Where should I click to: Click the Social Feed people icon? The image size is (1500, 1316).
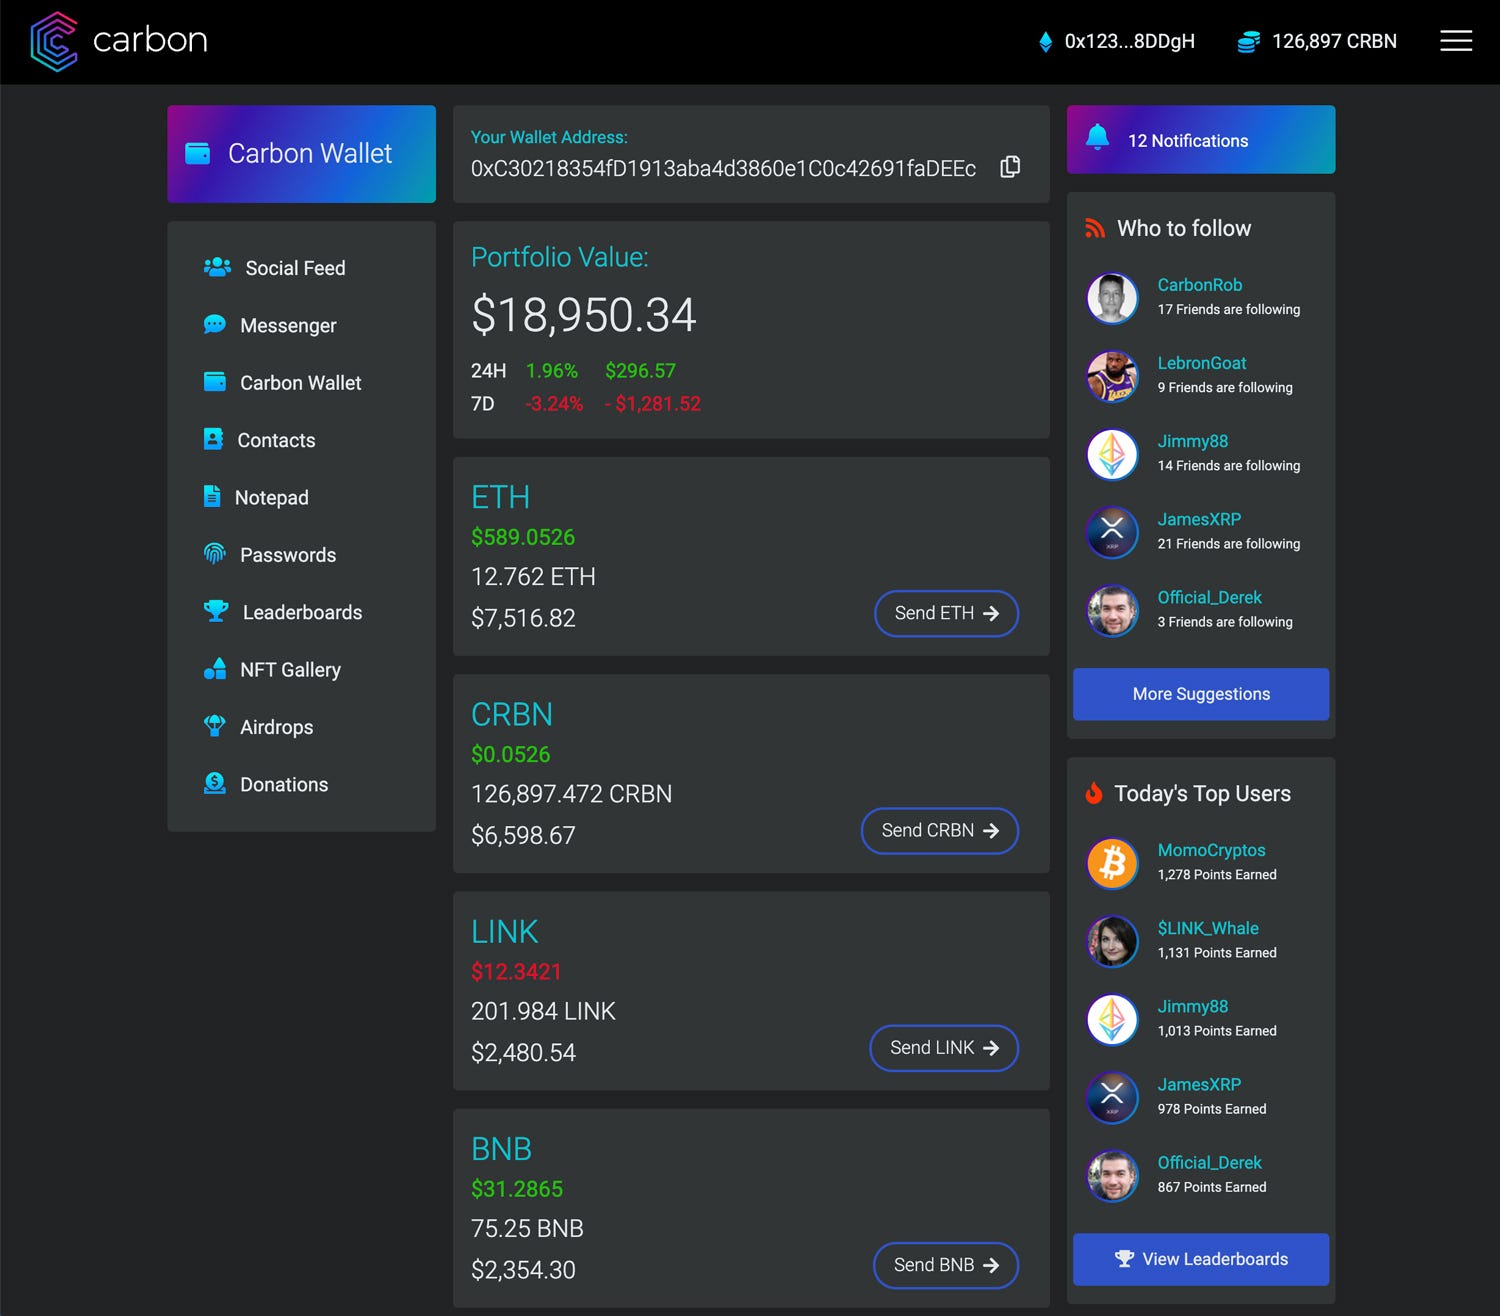pyautogui.click(x=217, y=267)
